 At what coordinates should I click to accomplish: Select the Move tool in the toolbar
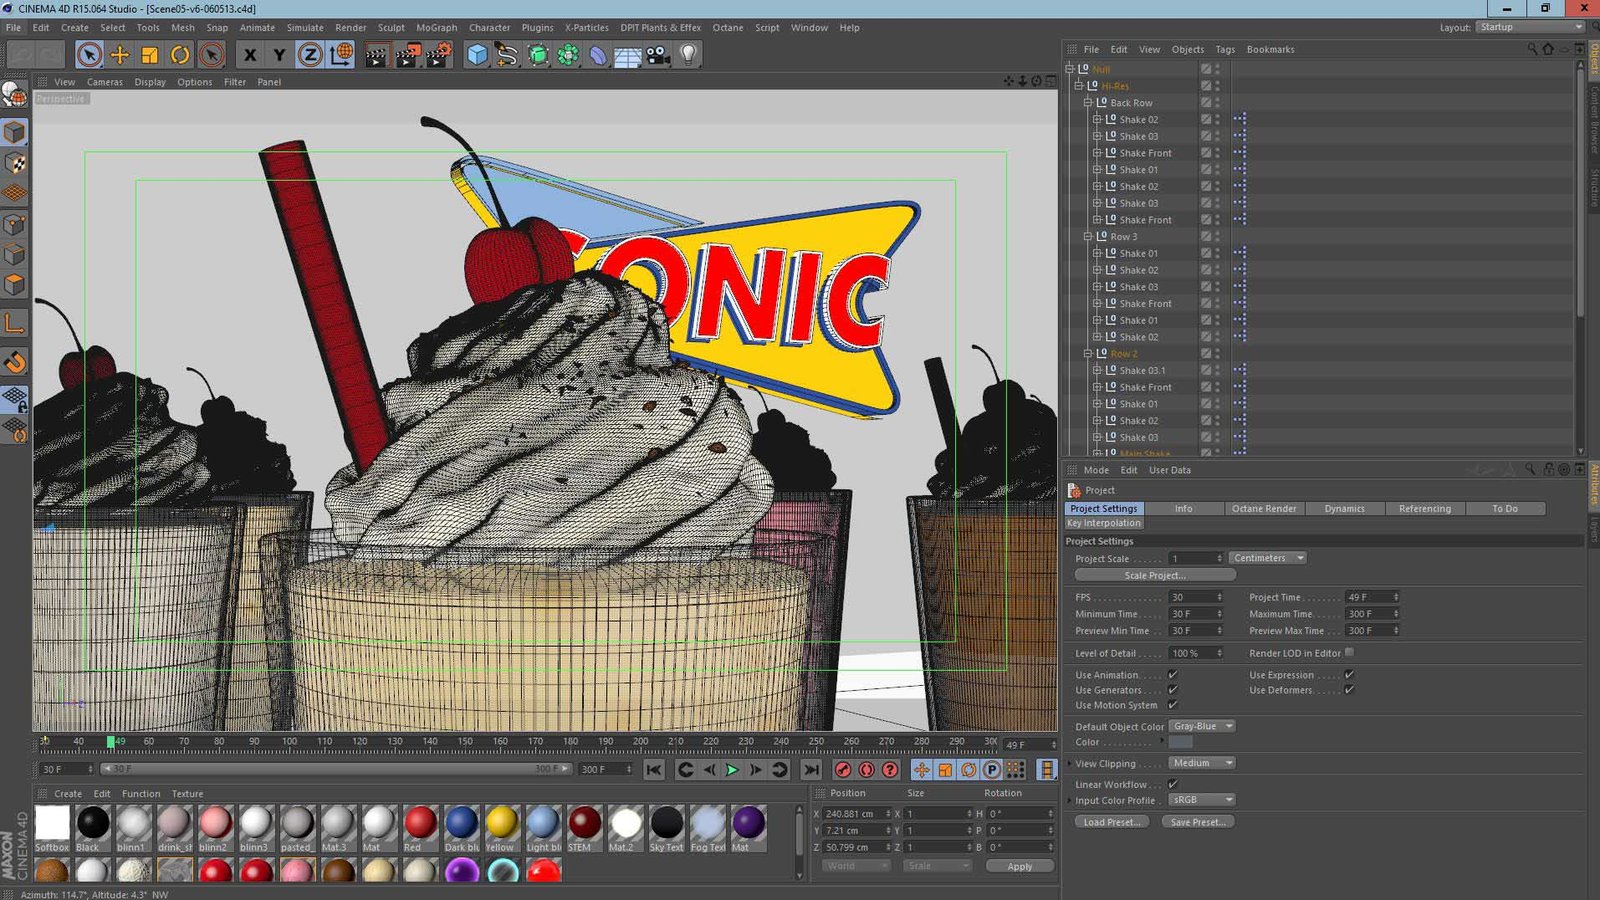[120, 55]
